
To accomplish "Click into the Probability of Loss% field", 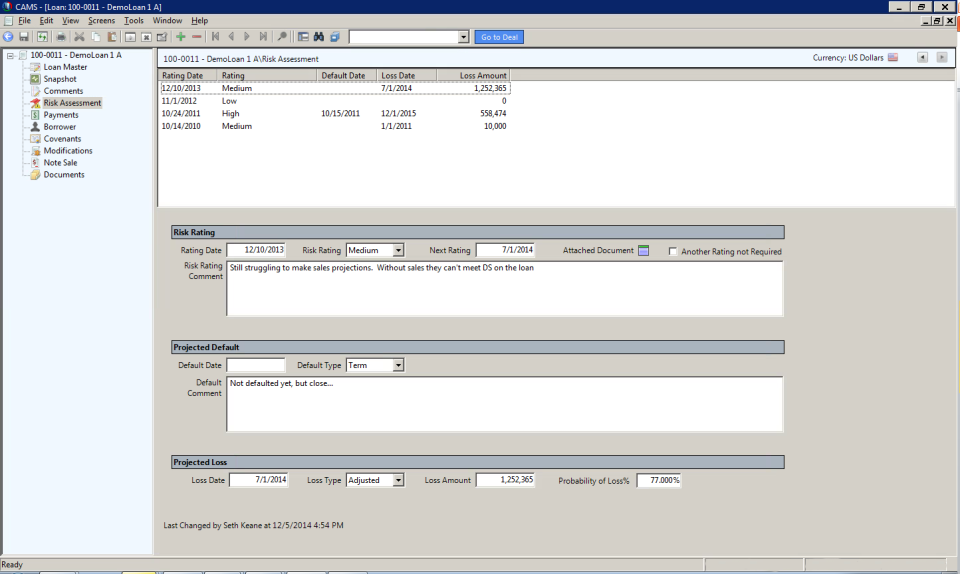I will click(x=659, y=481).
